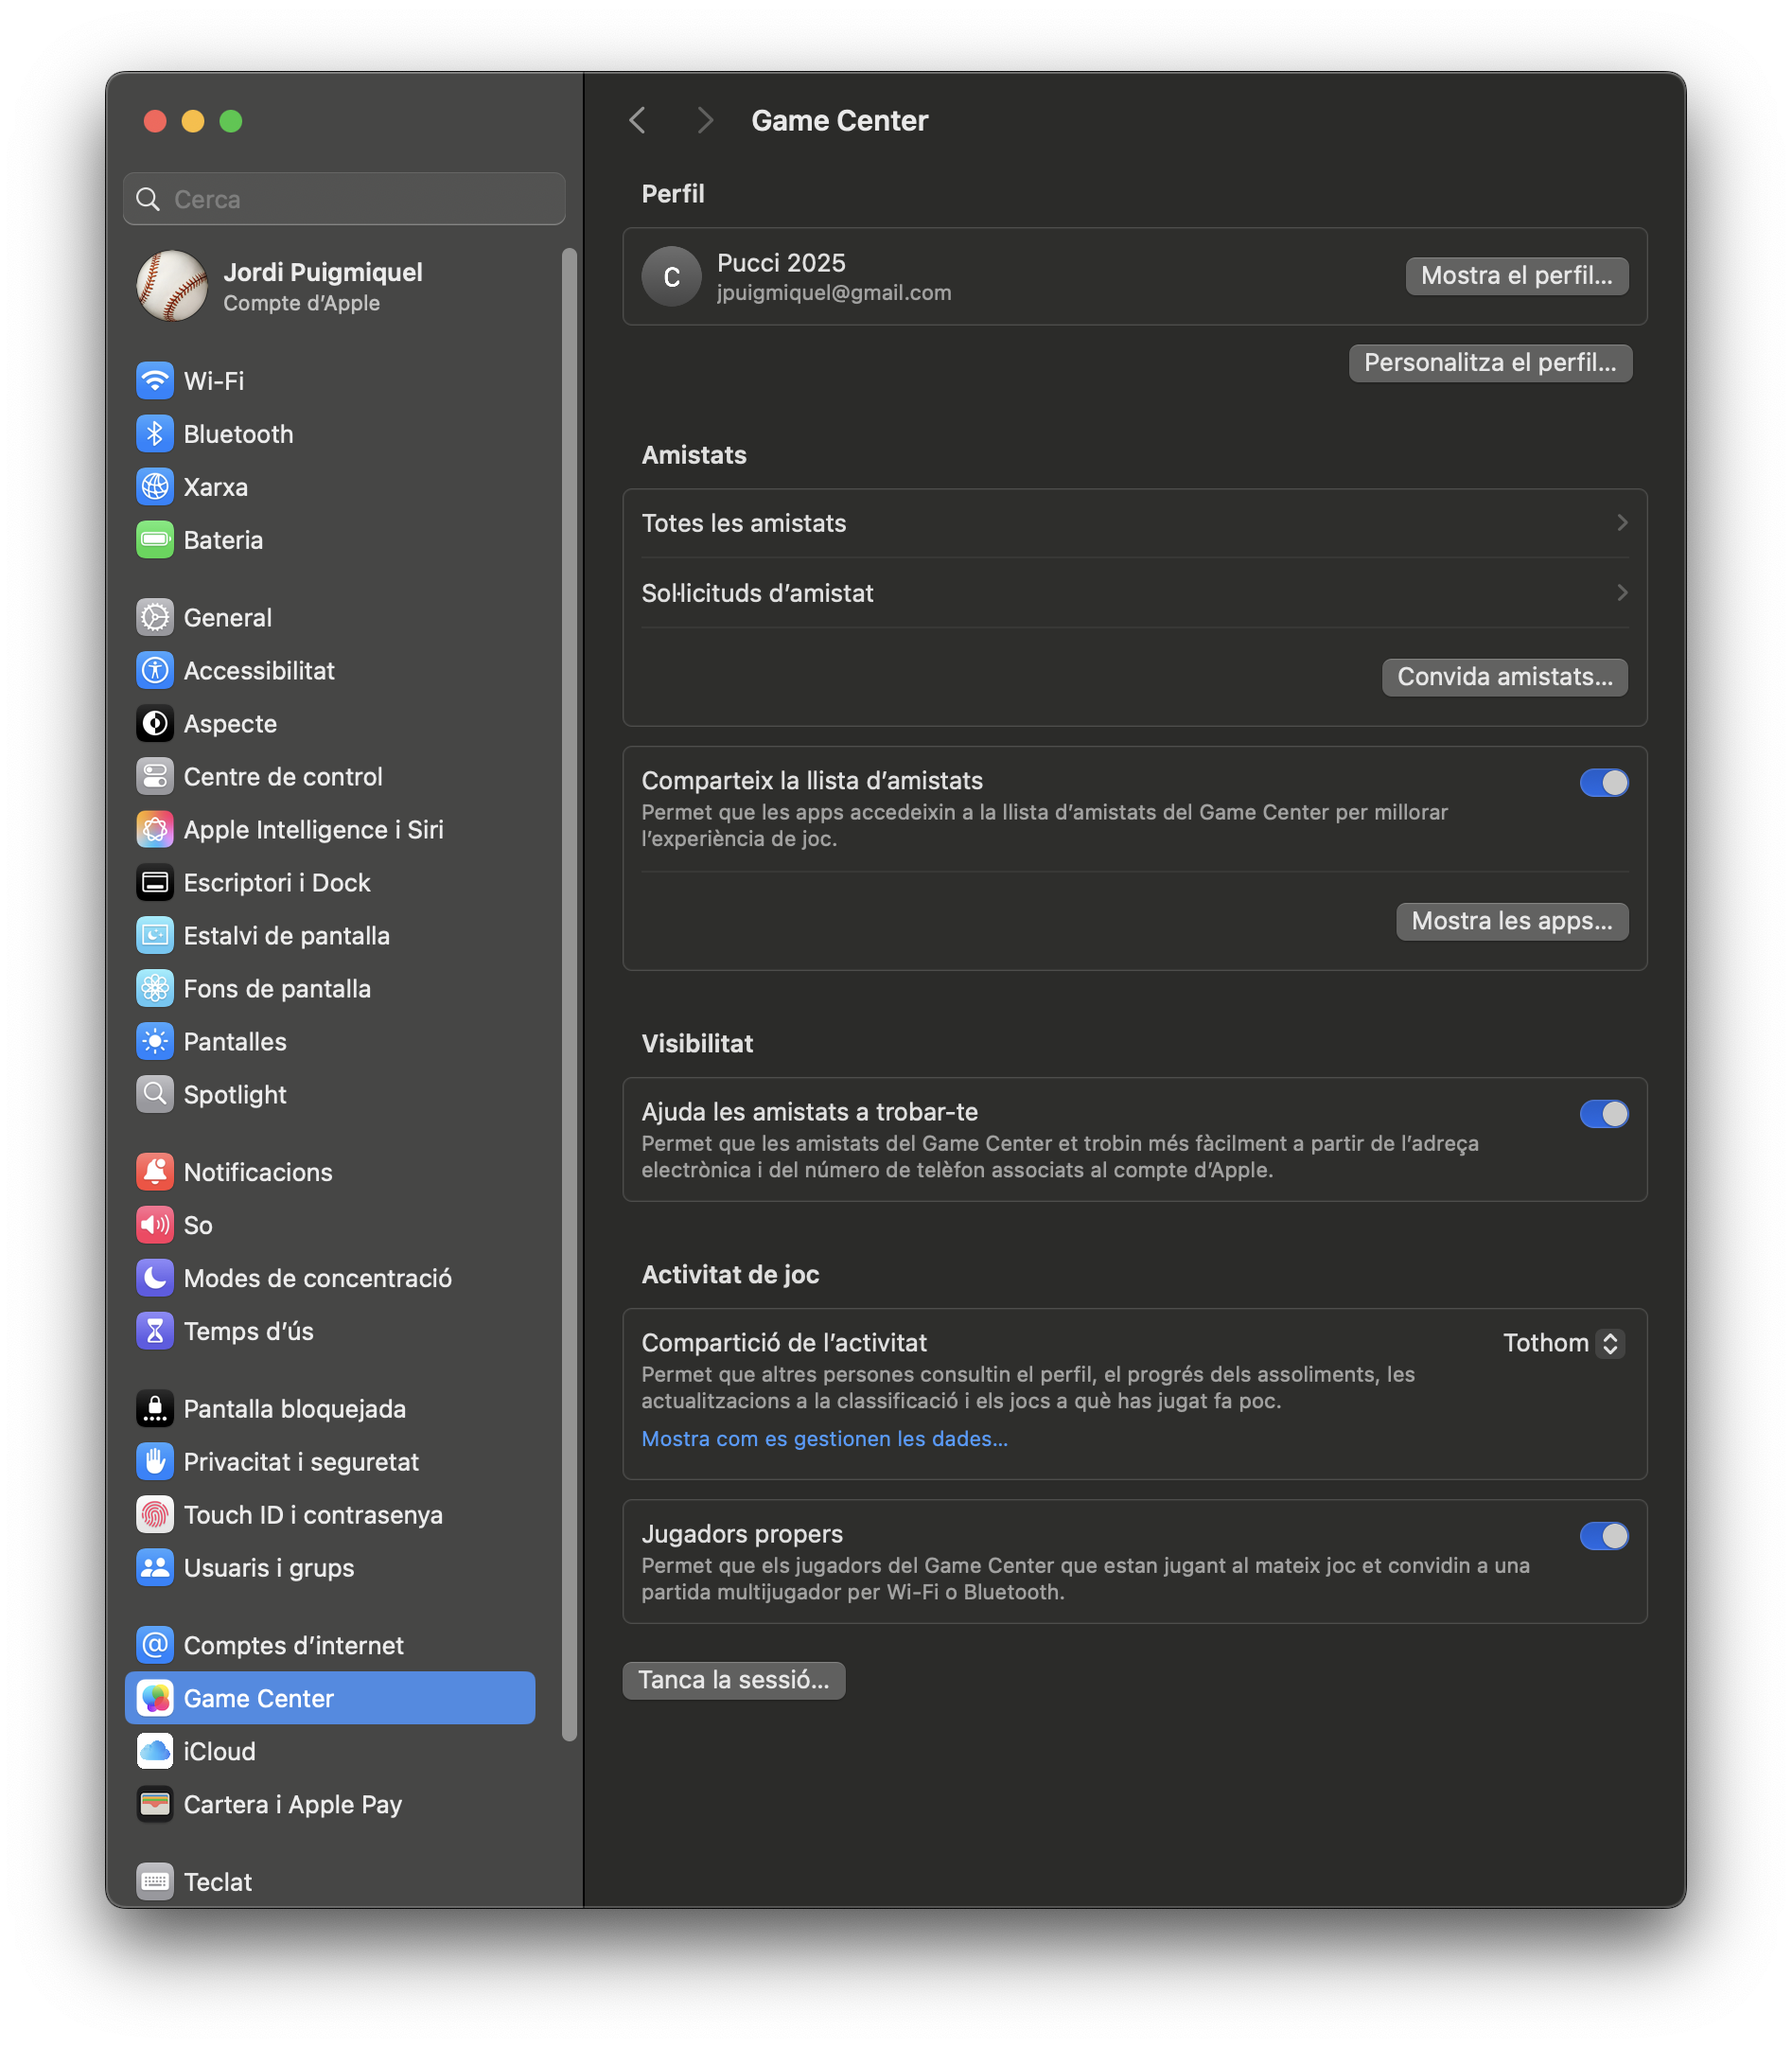Open the Accessibilitat icon

point(155,671)
